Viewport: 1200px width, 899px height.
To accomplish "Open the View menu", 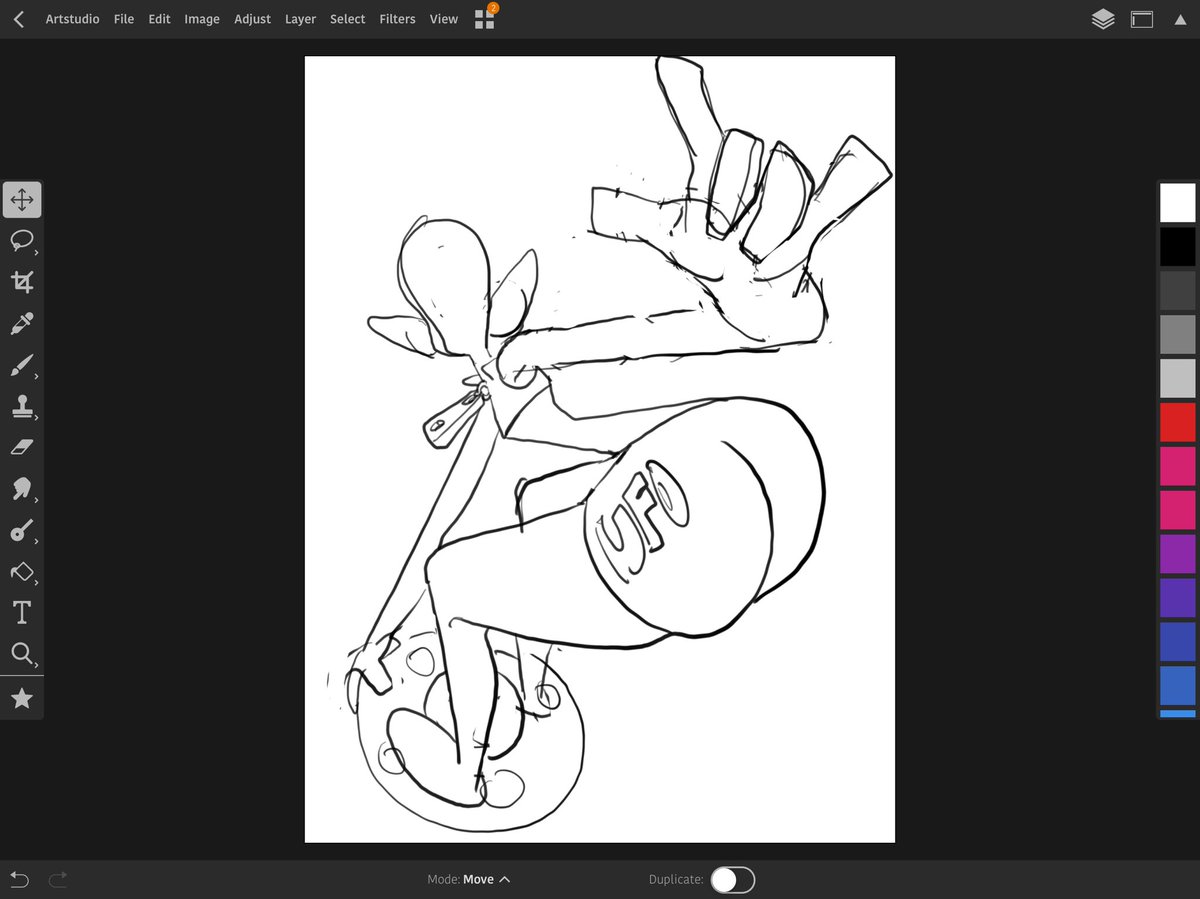I will tap(444, 19).
